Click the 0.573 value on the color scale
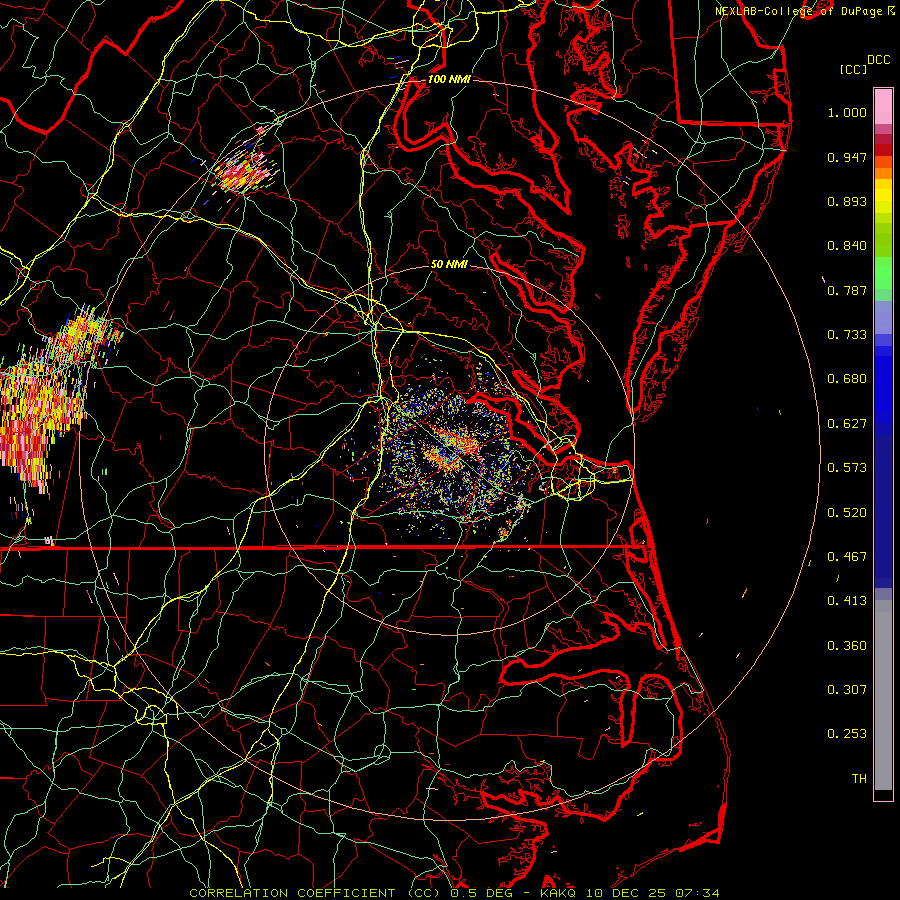900x900 pixels. coord(847,468)
